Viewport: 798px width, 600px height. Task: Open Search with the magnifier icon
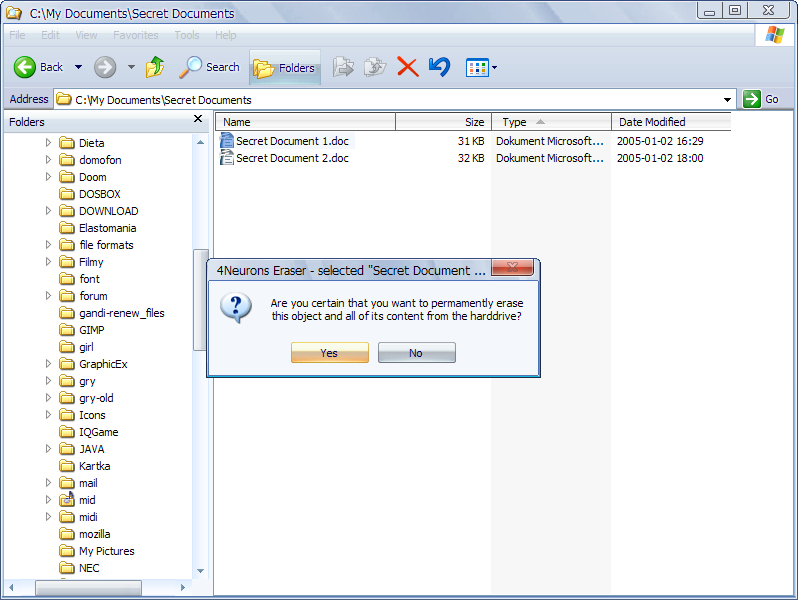[190, 67]
